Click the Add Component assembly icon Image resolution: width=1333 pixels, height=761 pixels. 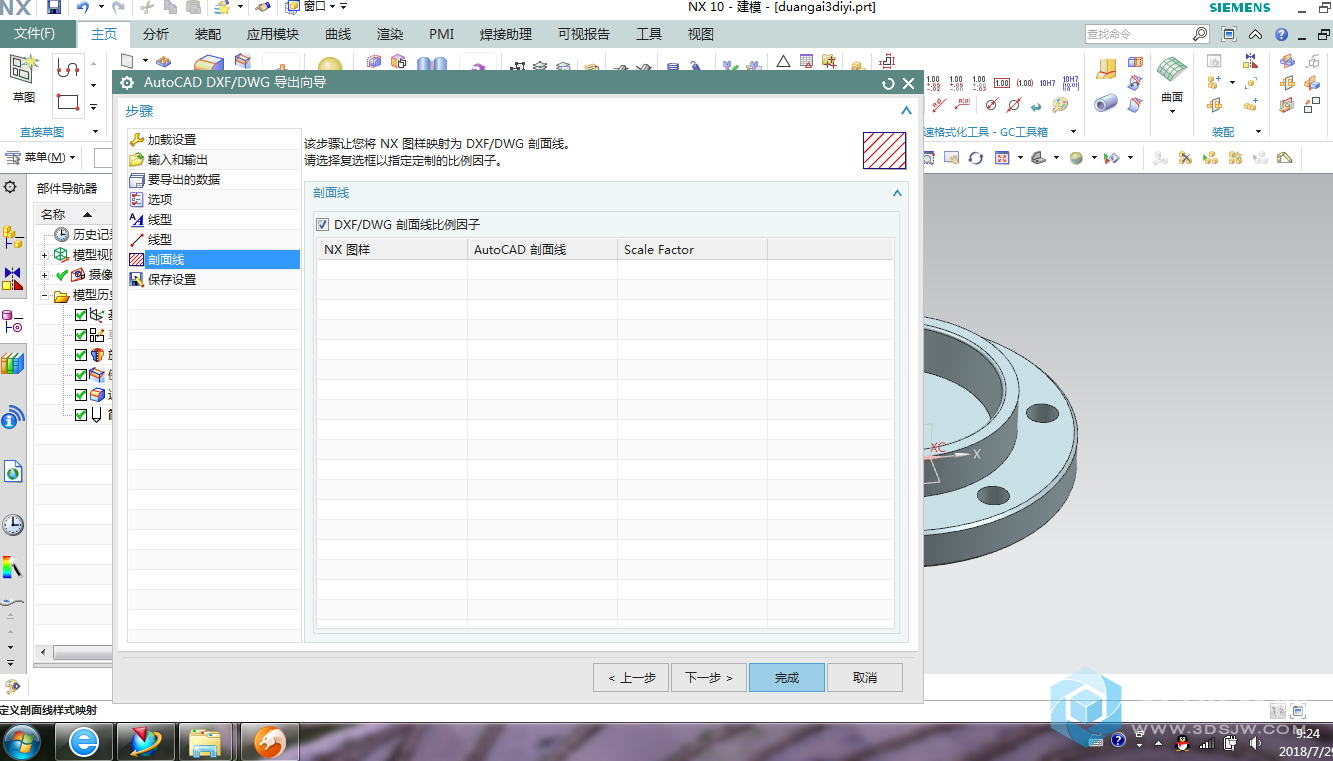point(1215,83)
